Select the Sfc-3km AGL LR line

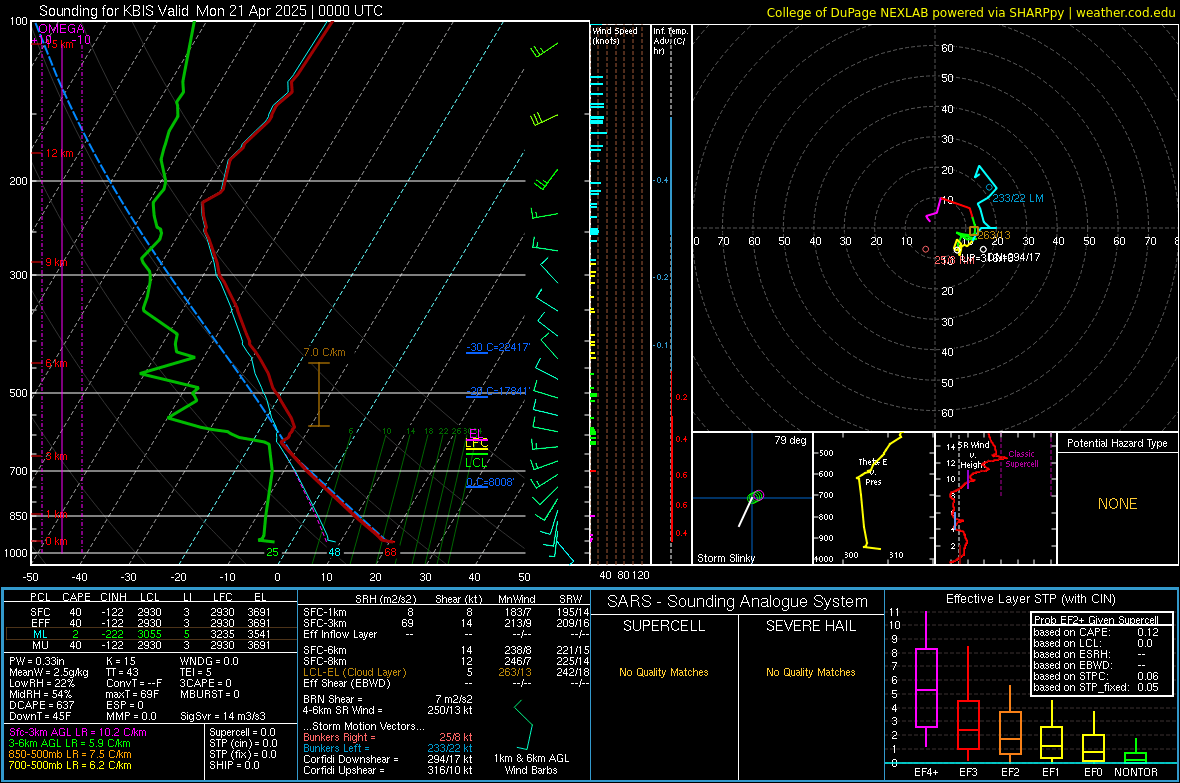tap(78, 733)
